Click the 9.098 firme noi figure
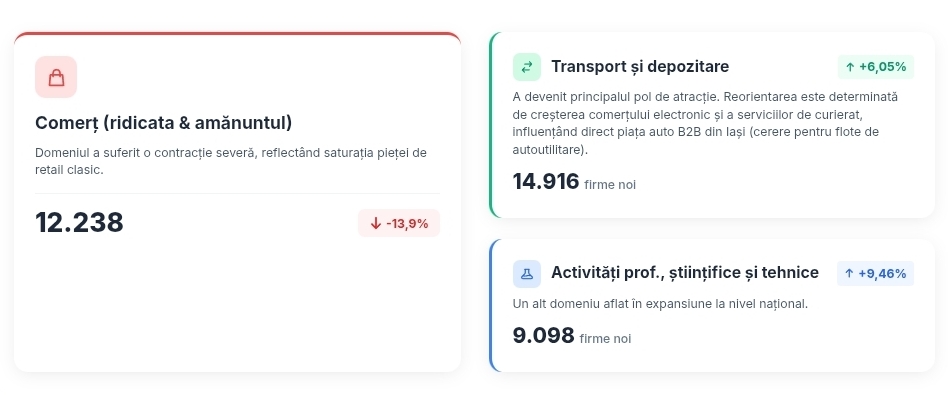 pos(571,335)
